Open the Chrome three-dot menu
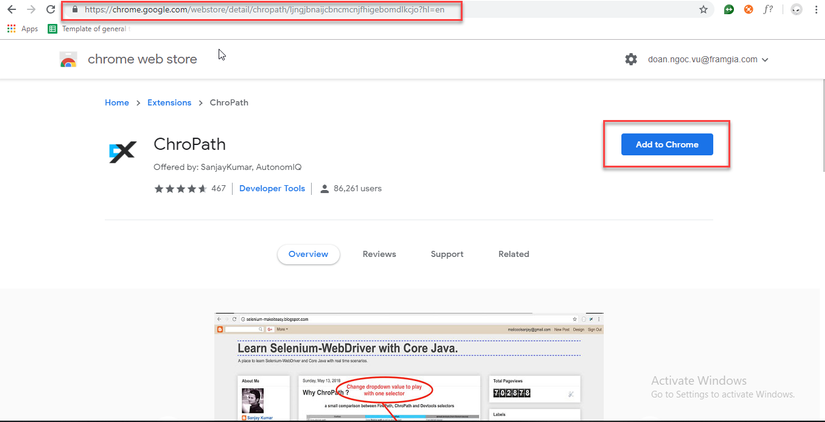The height and width of the screenshot is (422, 825). click(816, 9)
